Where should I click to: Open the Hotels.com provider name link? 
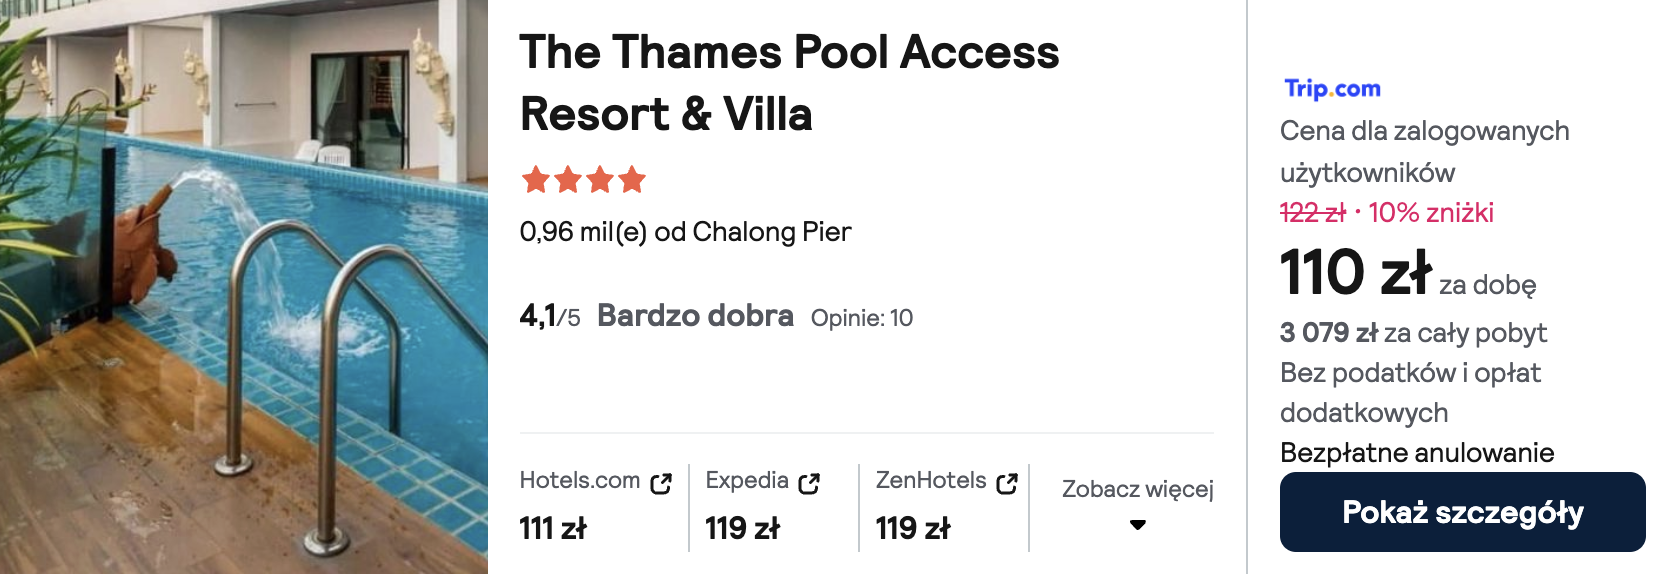click(579, 481)
